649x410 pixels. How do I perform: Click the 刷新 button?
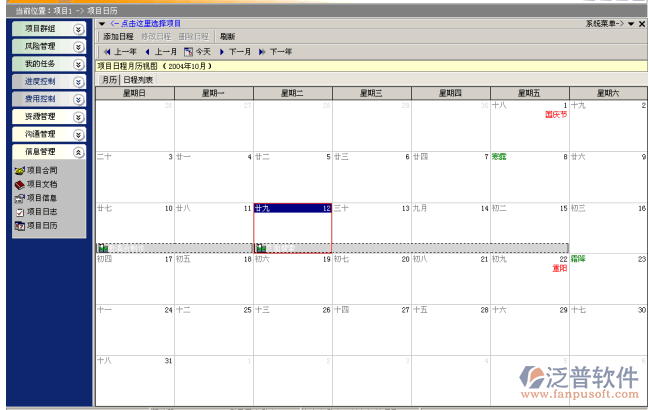point(227,36)
